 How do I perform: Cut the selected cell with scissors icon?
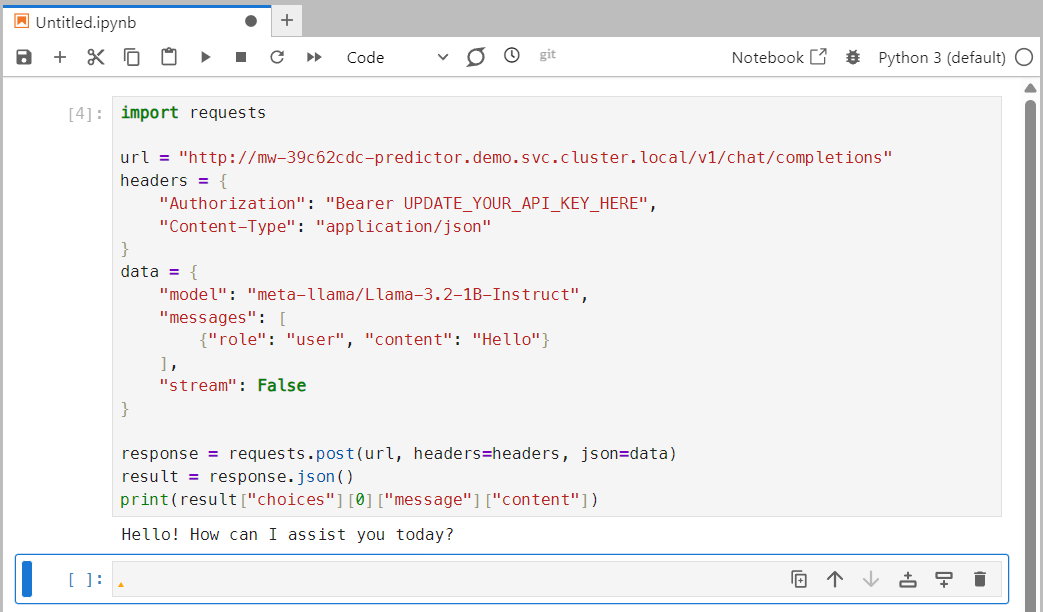95,57
